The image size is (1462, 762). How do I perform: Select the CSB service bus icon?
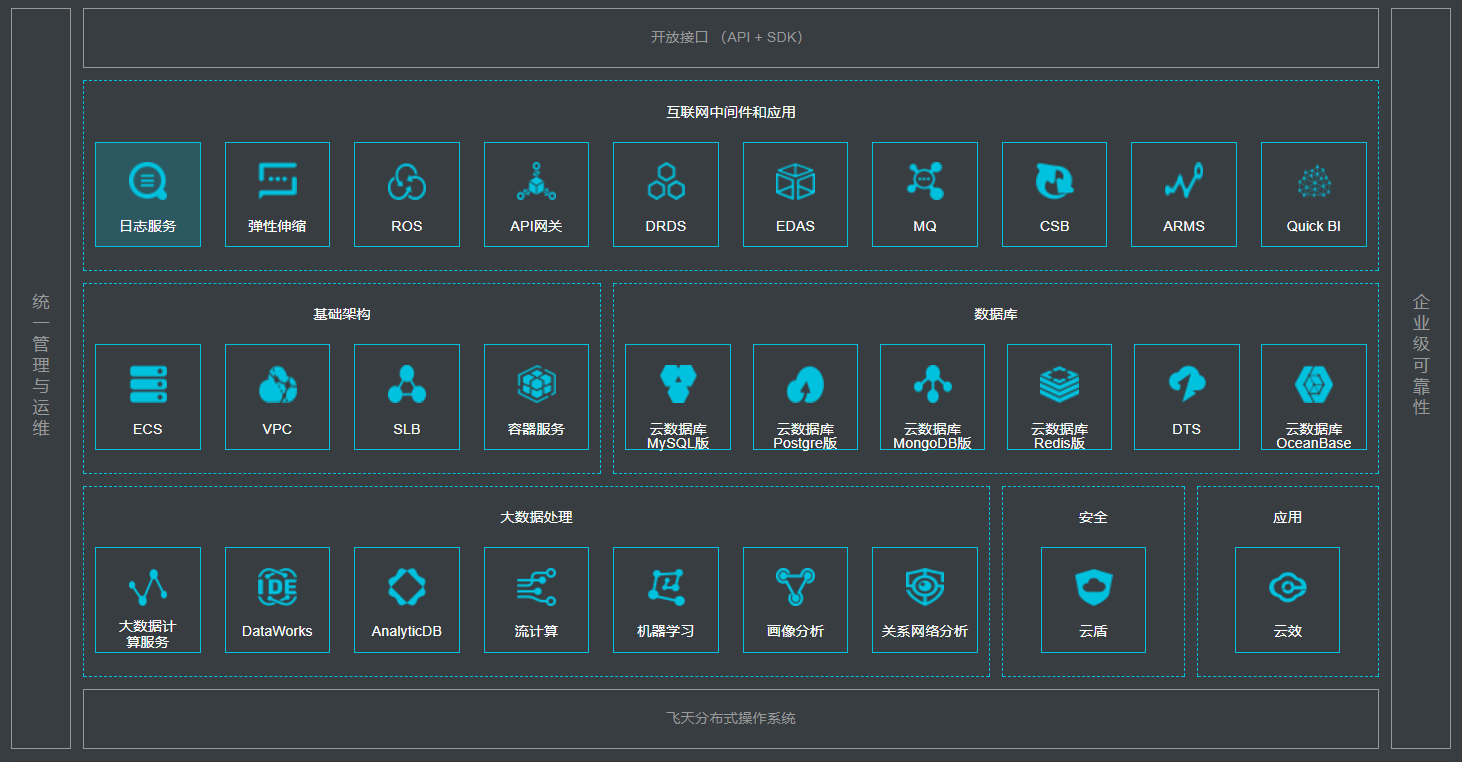1054,182
